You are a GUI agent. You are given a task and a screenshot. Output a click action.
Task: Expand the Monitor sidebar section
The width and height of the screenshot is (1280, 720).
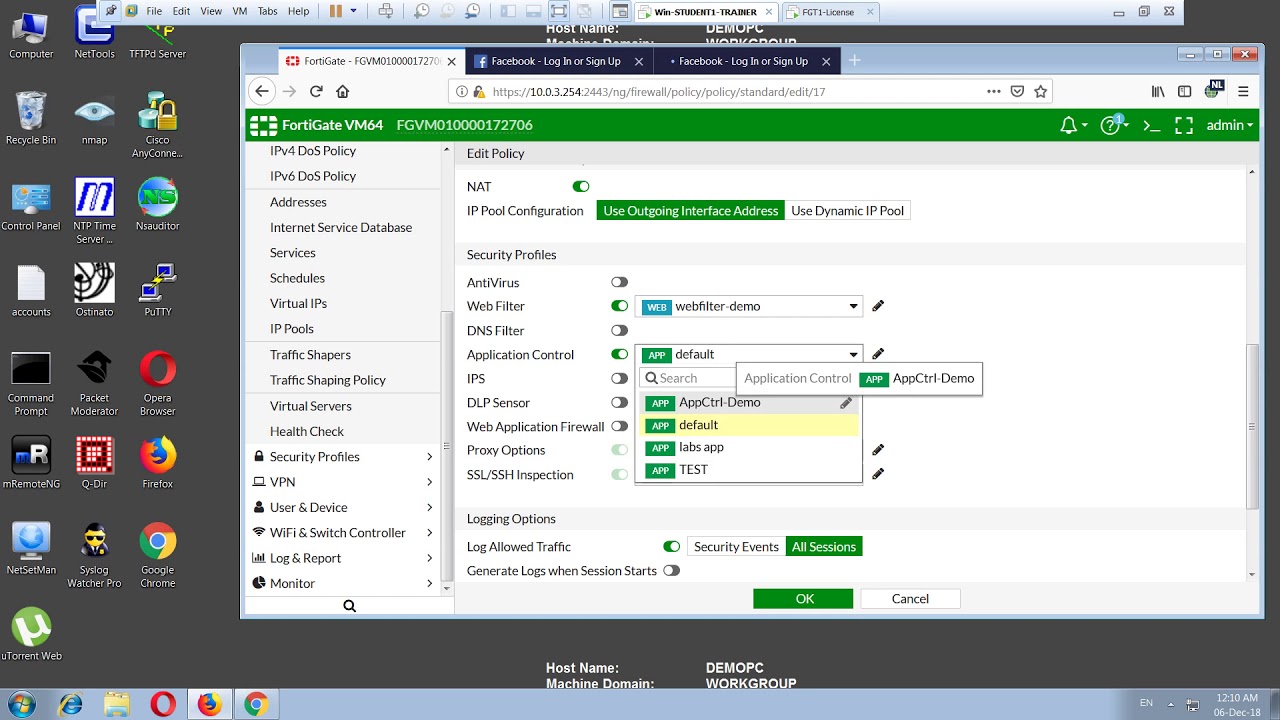[344, 583]
